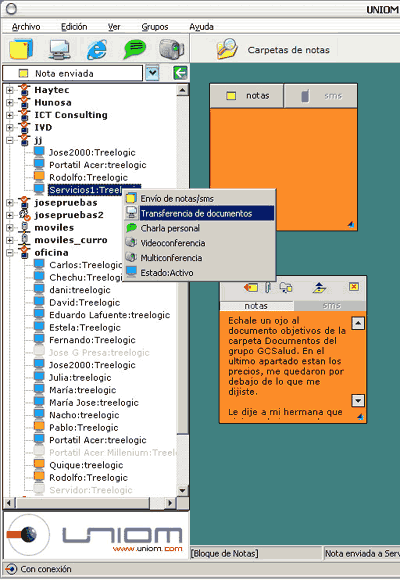Open the Grupos menu
Viewport: 400px width, 580px height.
coord(155,27)
